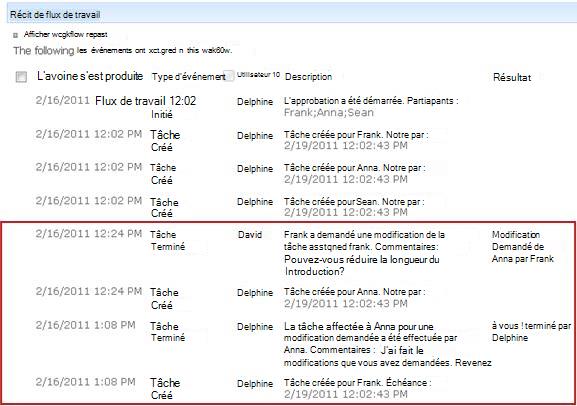
Task: Select Tâche créée pour Sean description
Action: point(354,207)
